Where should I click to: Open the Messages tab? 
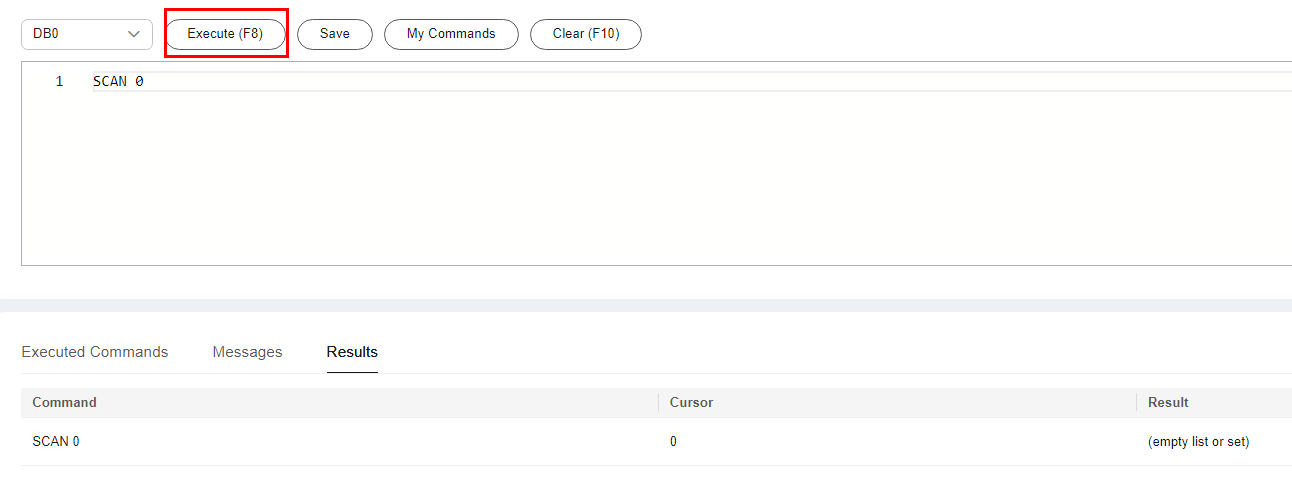click(247, 352)
